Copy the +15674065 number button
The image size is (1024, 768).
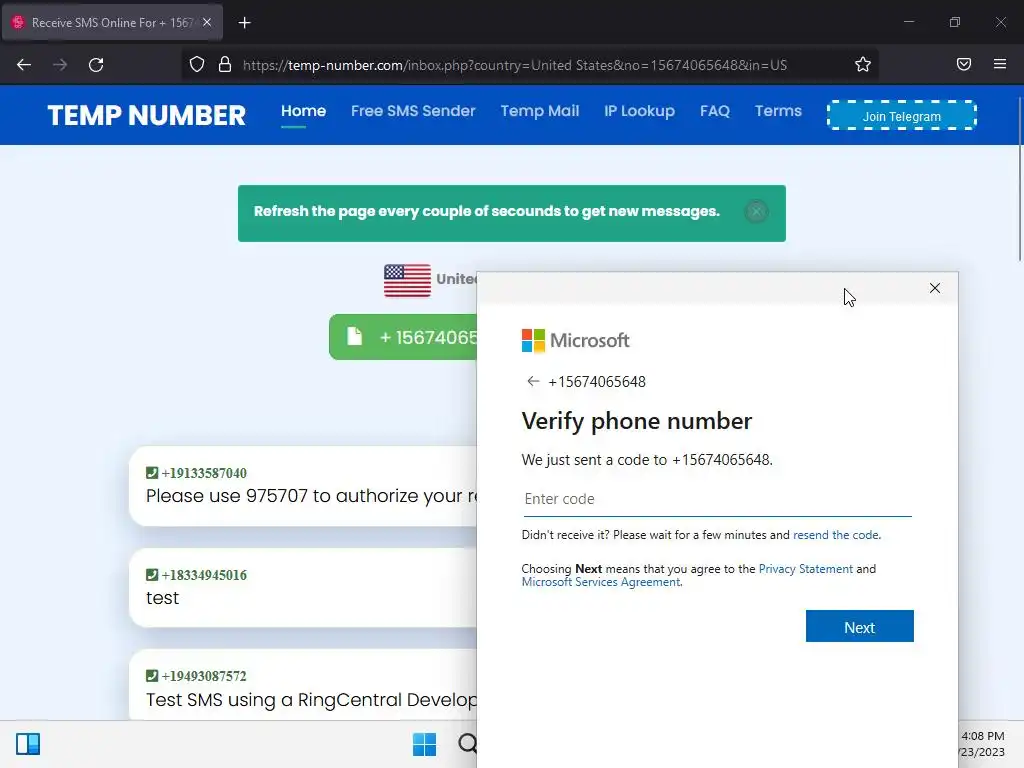click(x=403, y=337)
